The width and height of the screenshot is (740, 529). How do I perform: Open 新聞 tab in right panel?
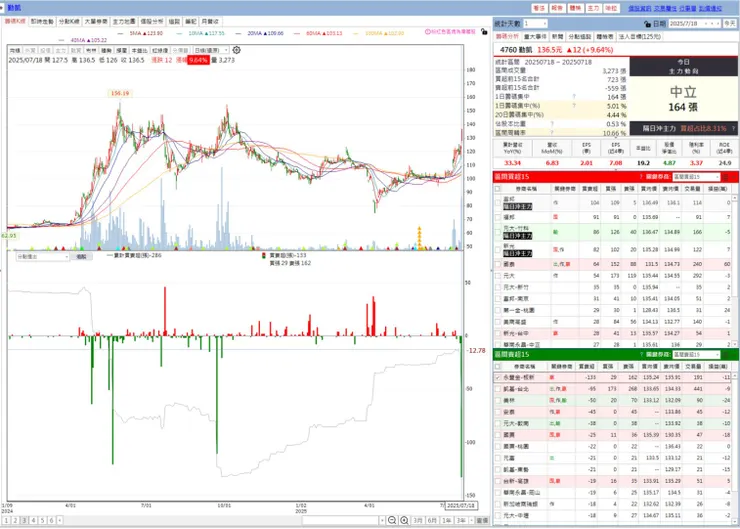[x=557, y=36]
